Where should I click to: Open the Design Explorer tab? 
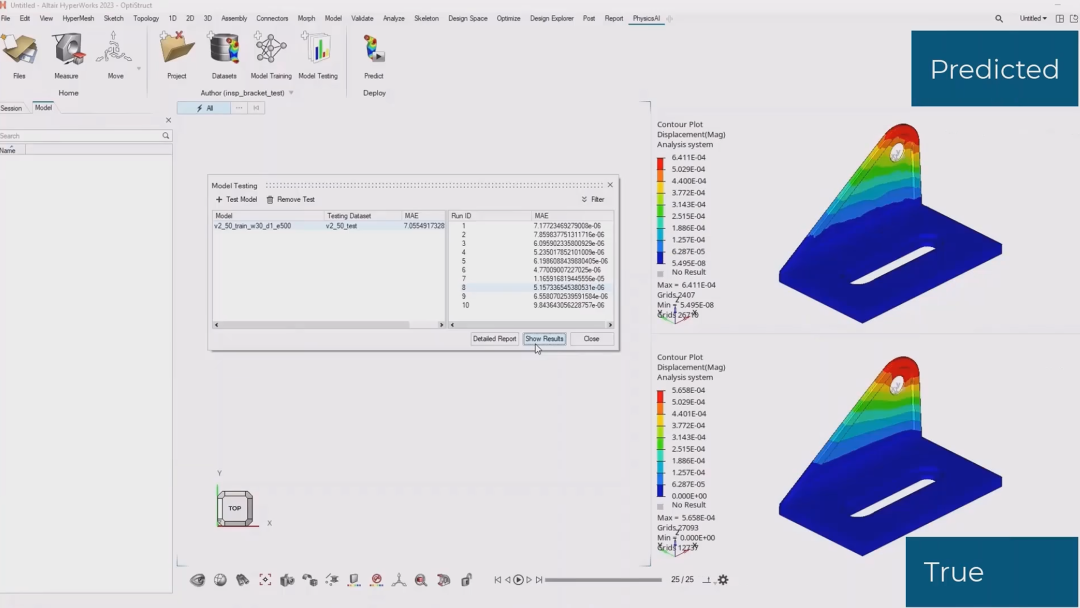[x=551, y=19]
